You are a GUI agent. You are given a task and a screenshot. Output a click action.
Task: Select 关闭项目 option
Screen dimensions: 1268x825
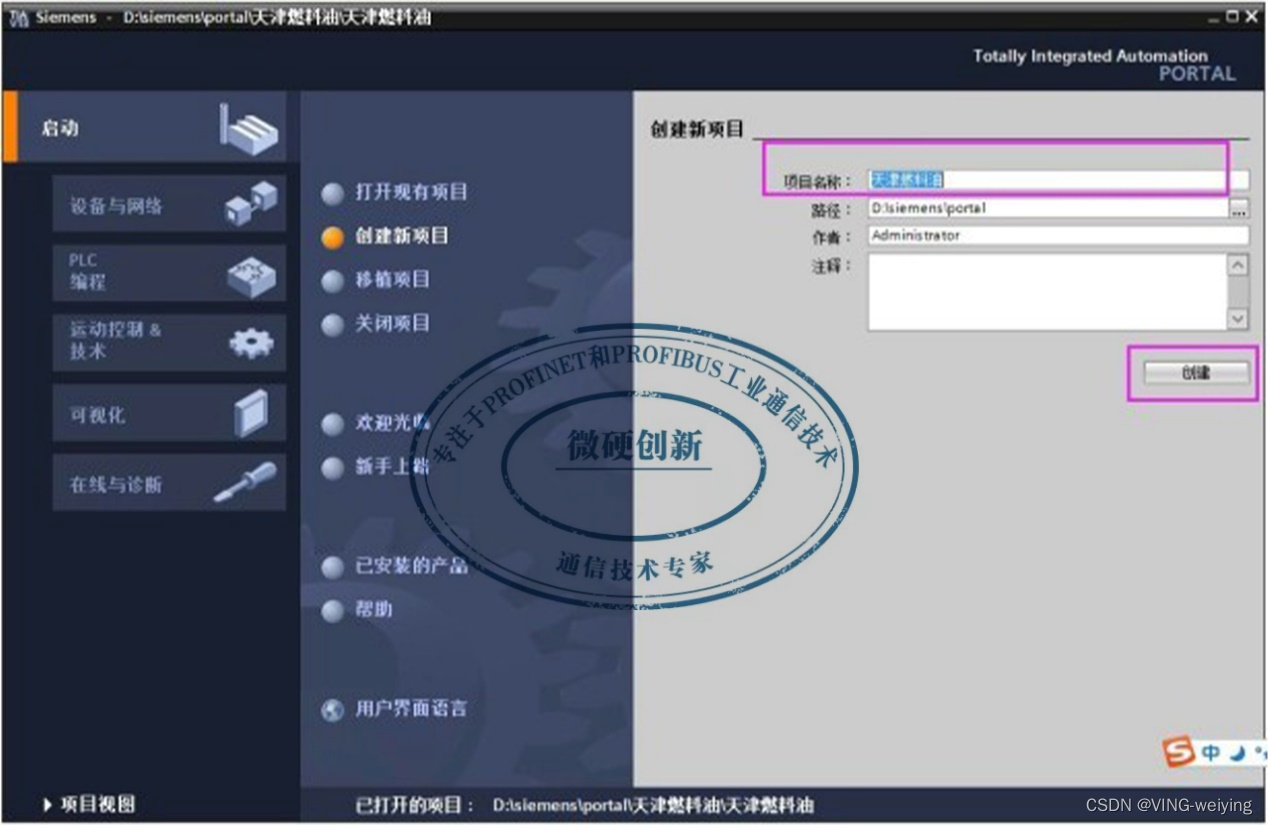[393, 323]
